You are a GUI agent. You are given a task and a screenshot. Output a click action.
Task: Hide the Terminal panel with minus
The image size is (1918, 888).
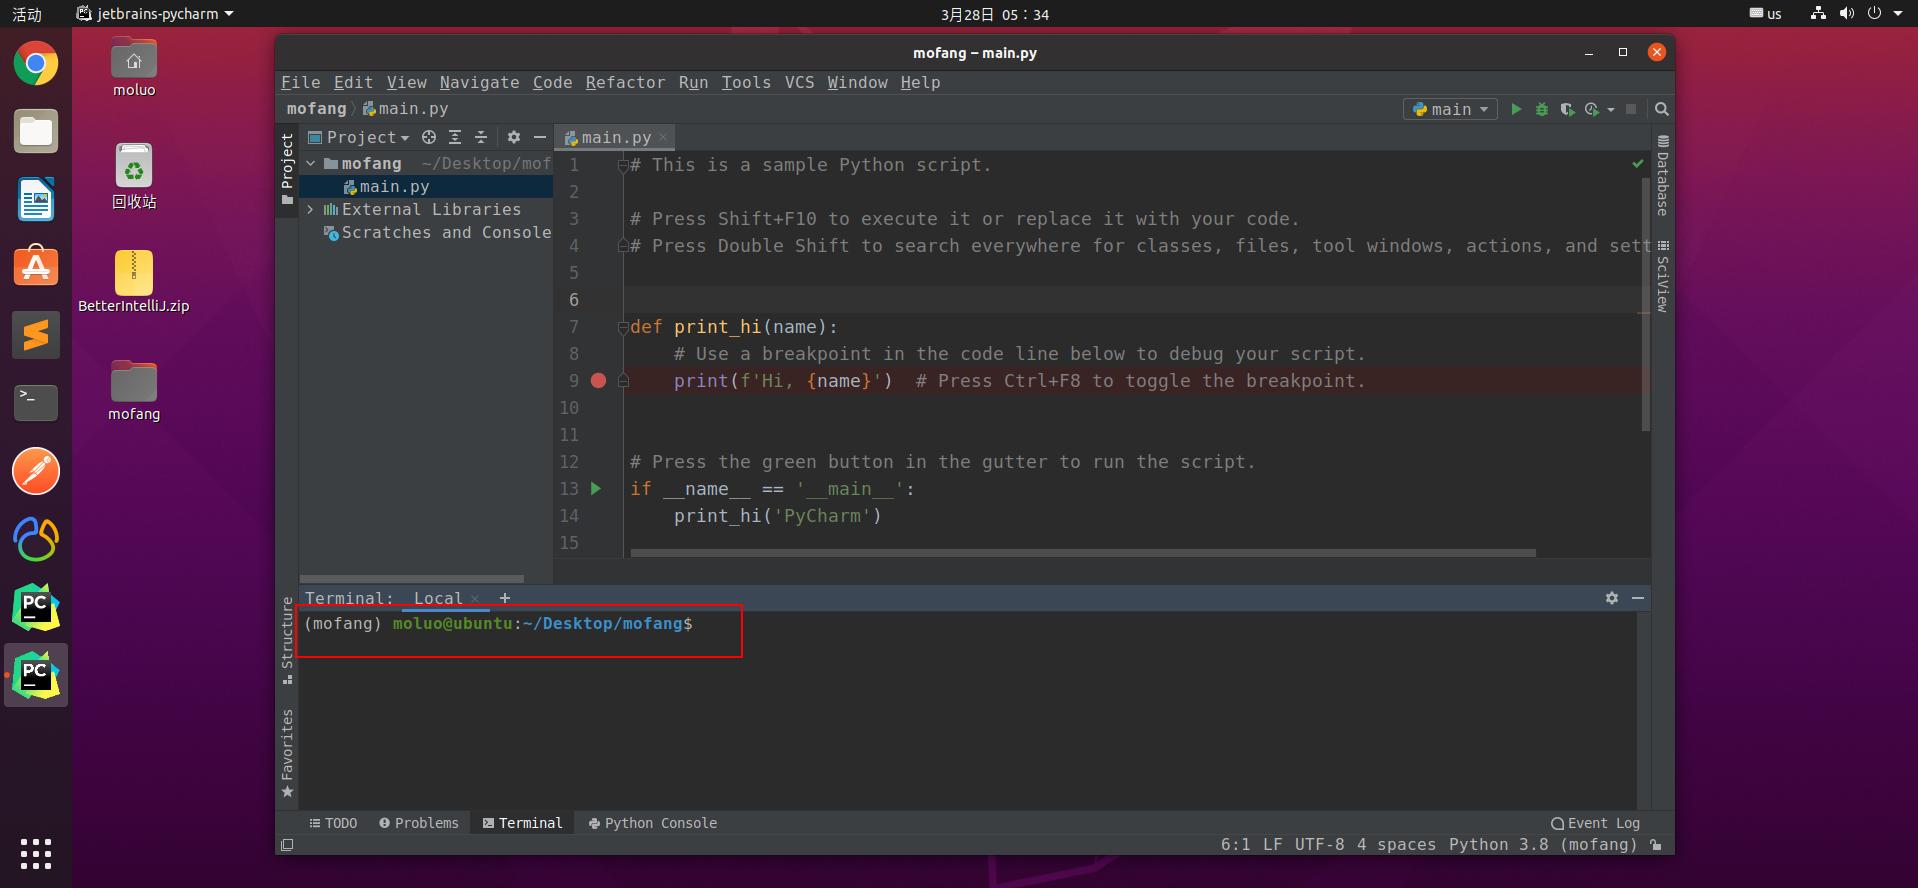pos(1638,598)
